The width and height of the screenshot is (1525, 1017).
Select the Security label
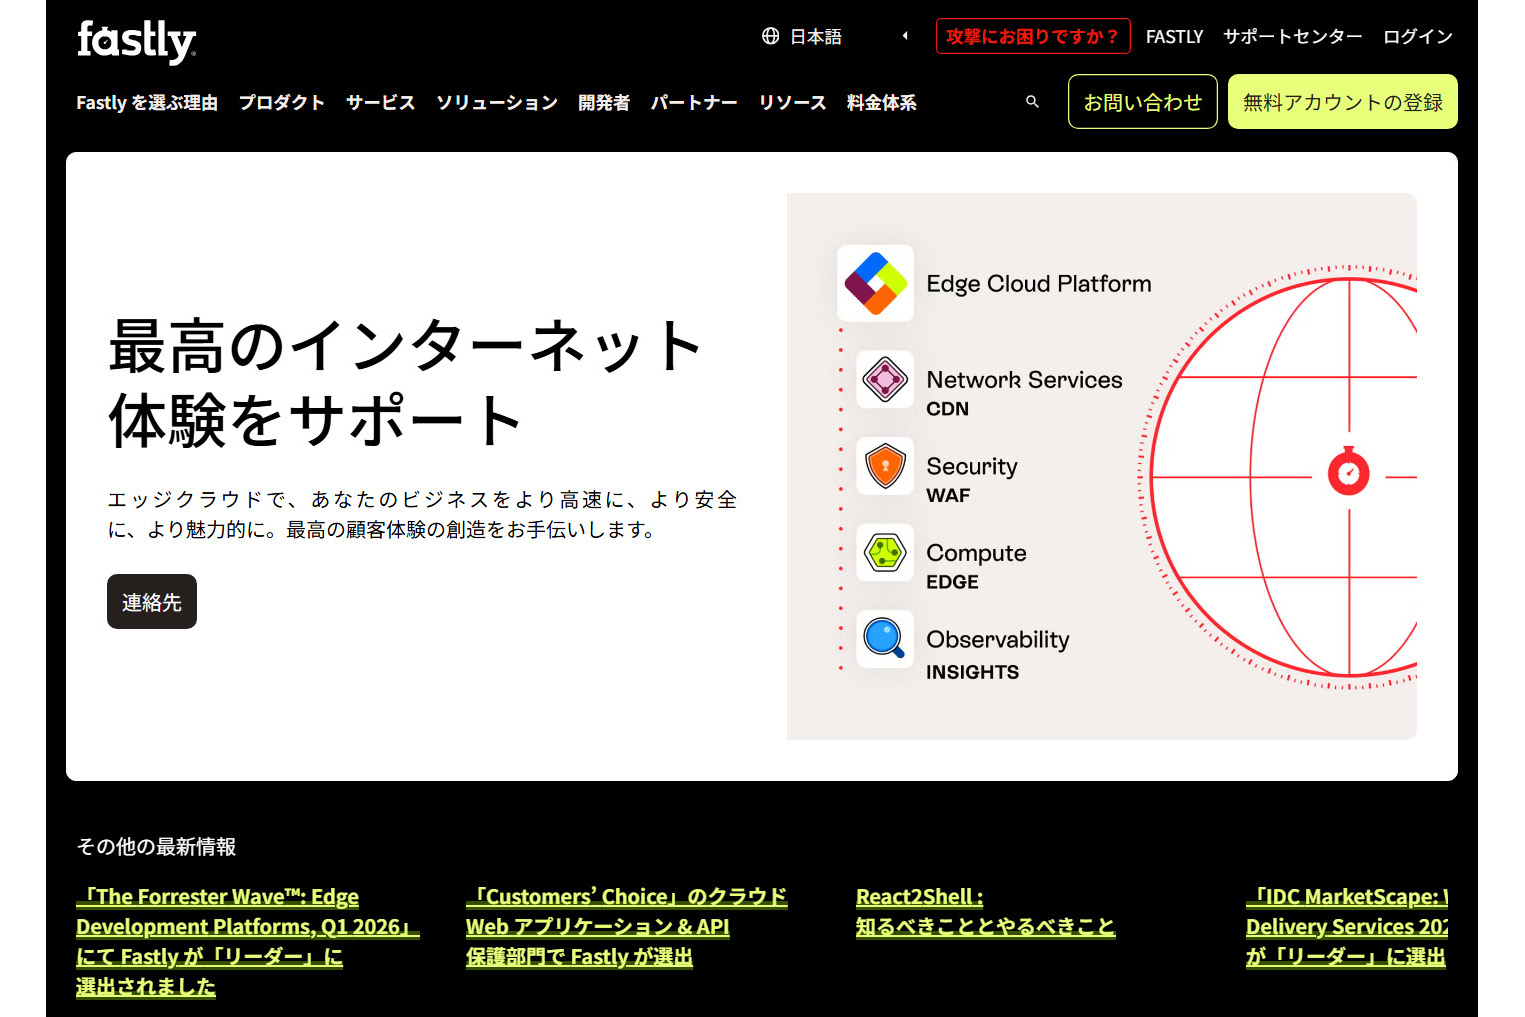tap(972, 466)
